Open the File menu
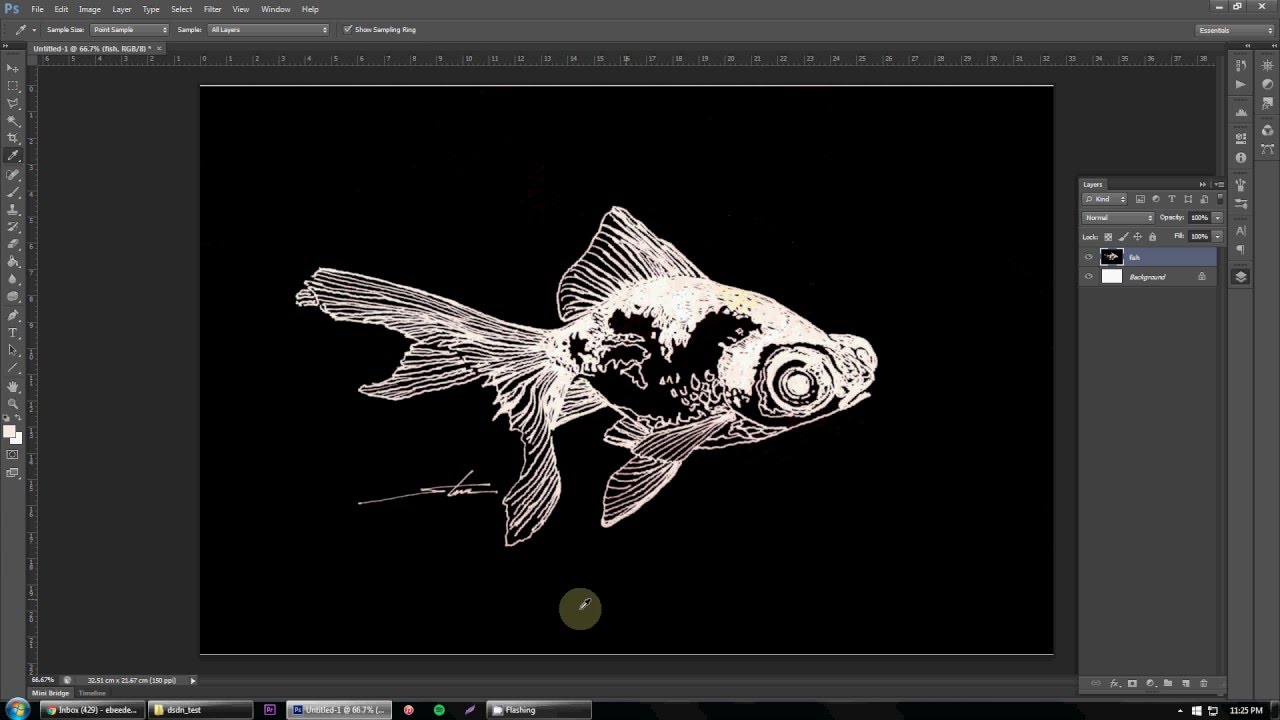This screenshot has height=720, width=1280. [37, 9]
